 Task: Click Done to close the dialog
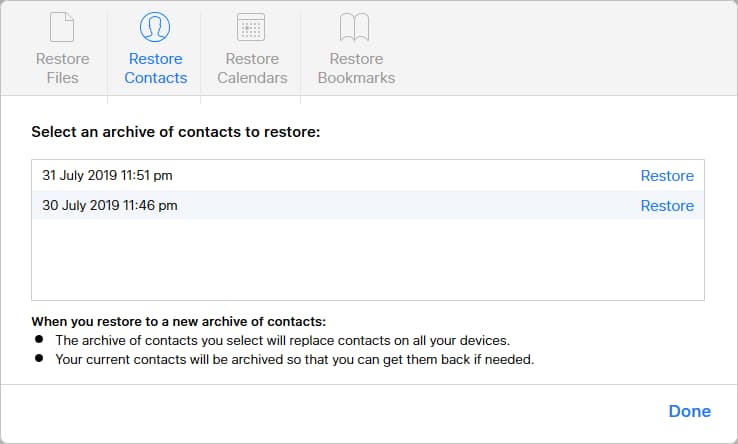pos(690,411)
